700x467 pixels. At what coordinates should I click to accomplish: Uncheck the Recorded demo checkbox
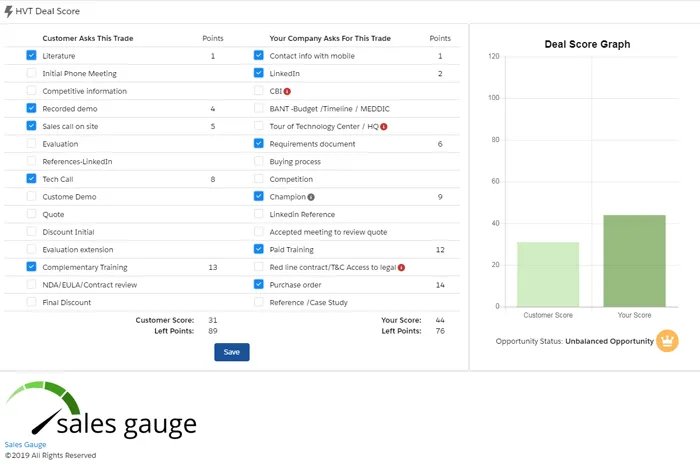click(x=31, y=108)
